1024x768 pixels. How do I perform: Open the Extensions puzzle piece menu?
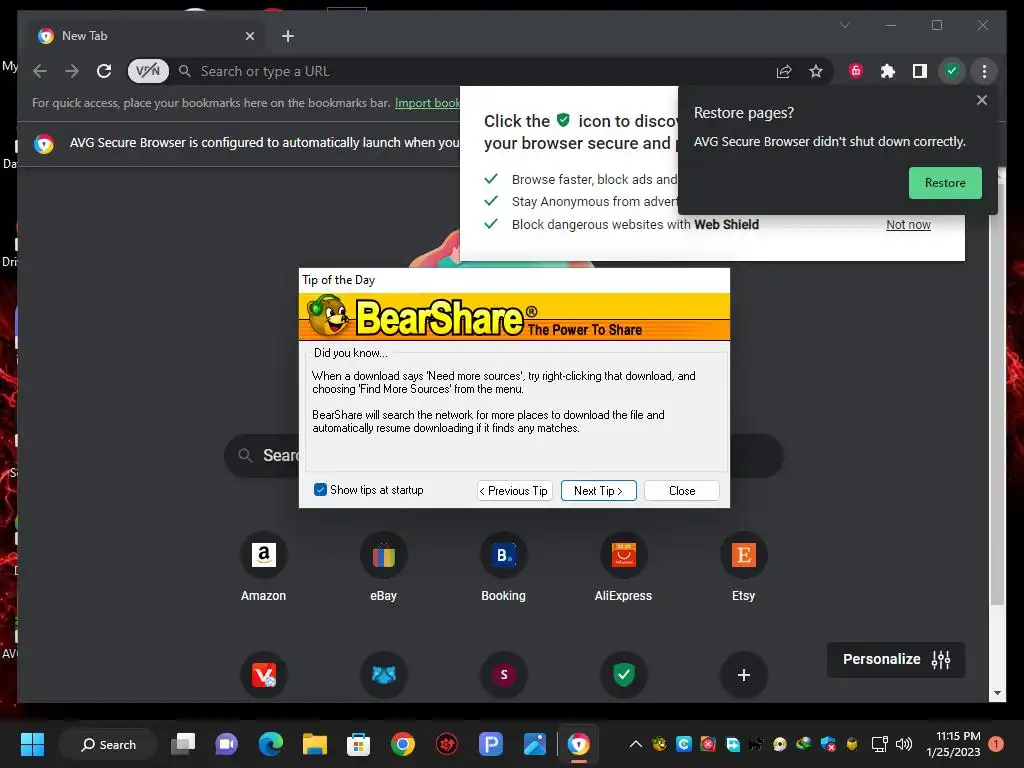tap(888, 71)
